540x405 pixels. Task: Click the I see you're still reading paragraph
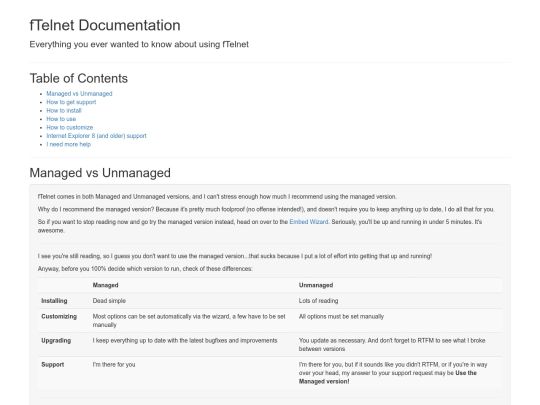point(235,257)
